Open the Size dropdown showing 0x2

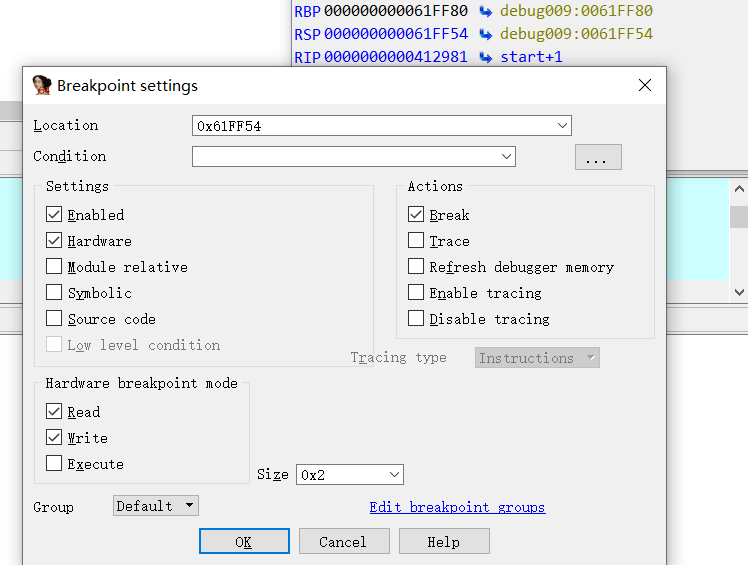(394, 475)
